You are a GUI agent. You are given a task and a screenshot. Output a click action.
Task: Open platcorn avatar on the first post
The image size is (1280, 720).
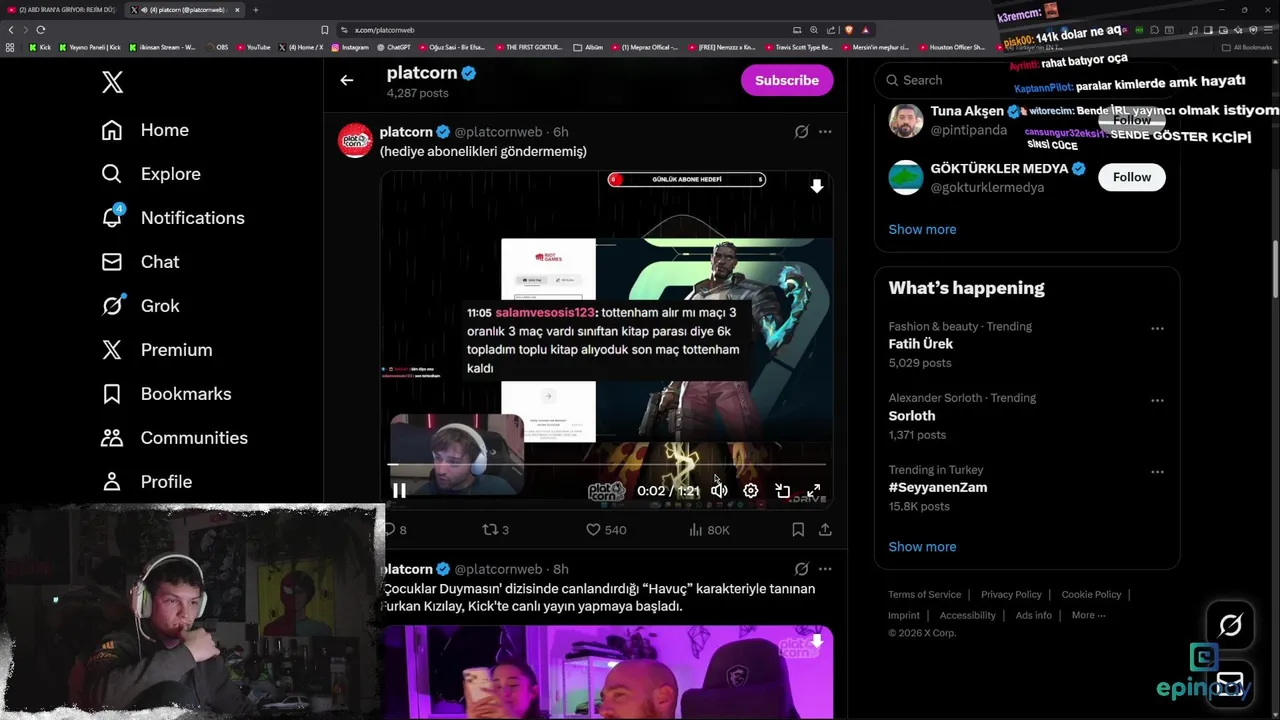355,141
